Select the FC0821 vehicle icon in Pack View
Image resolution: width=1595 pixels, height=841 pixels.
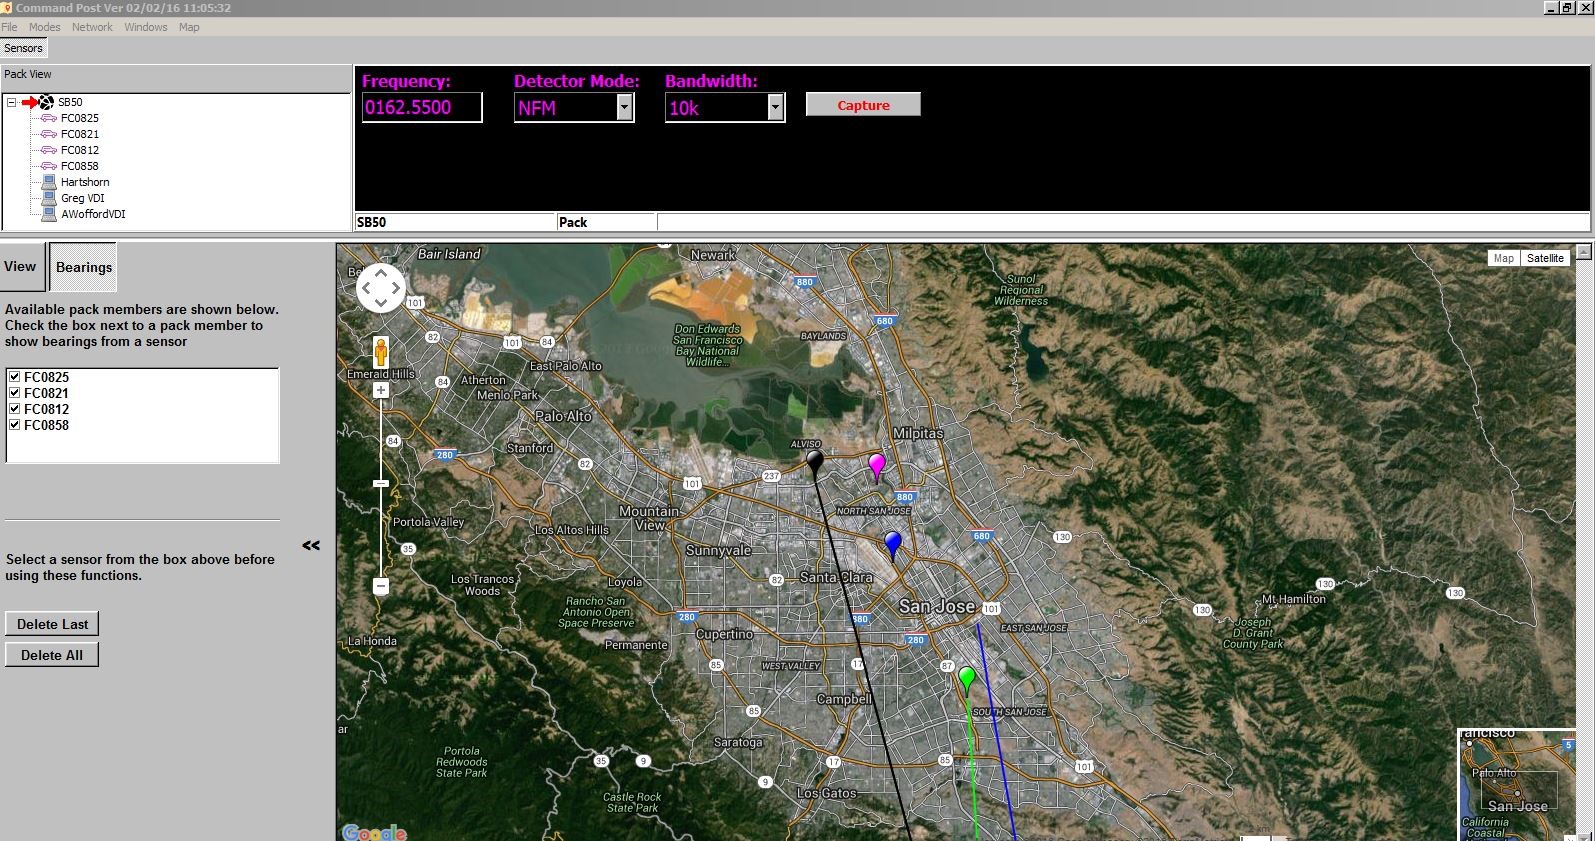click(x=48, y=134)
